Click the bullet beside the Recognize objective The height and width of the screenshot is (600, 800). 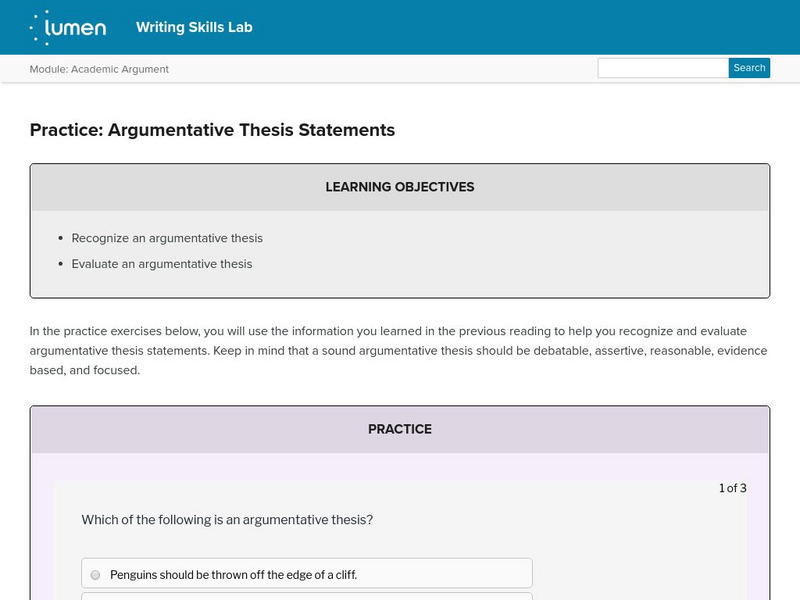tap(62, 239)
